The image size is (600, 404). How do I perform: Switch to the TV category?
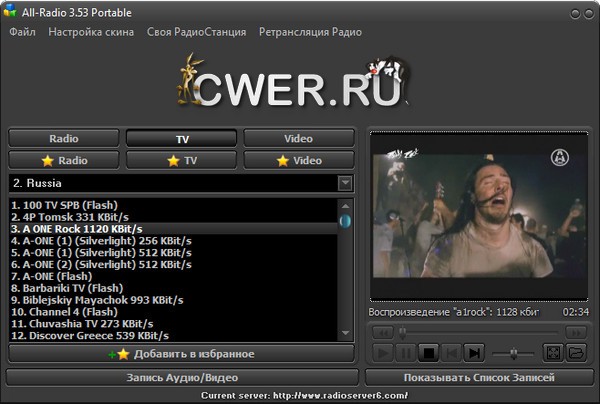click(x=182, y=139)
